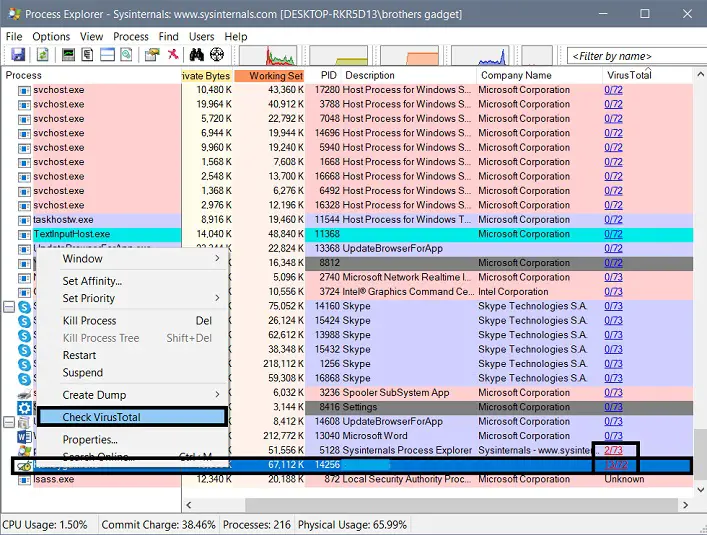This screenshot has width=707, height=535.
Task: Click the Filter by name input field
Action: point(637,56)
